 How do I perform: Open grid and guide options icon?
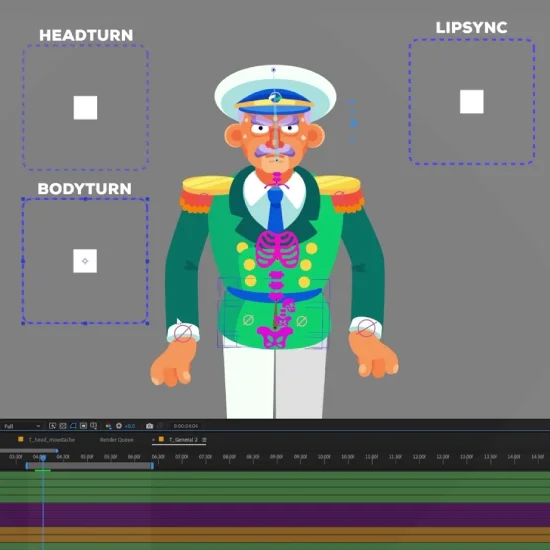(93, 426)
